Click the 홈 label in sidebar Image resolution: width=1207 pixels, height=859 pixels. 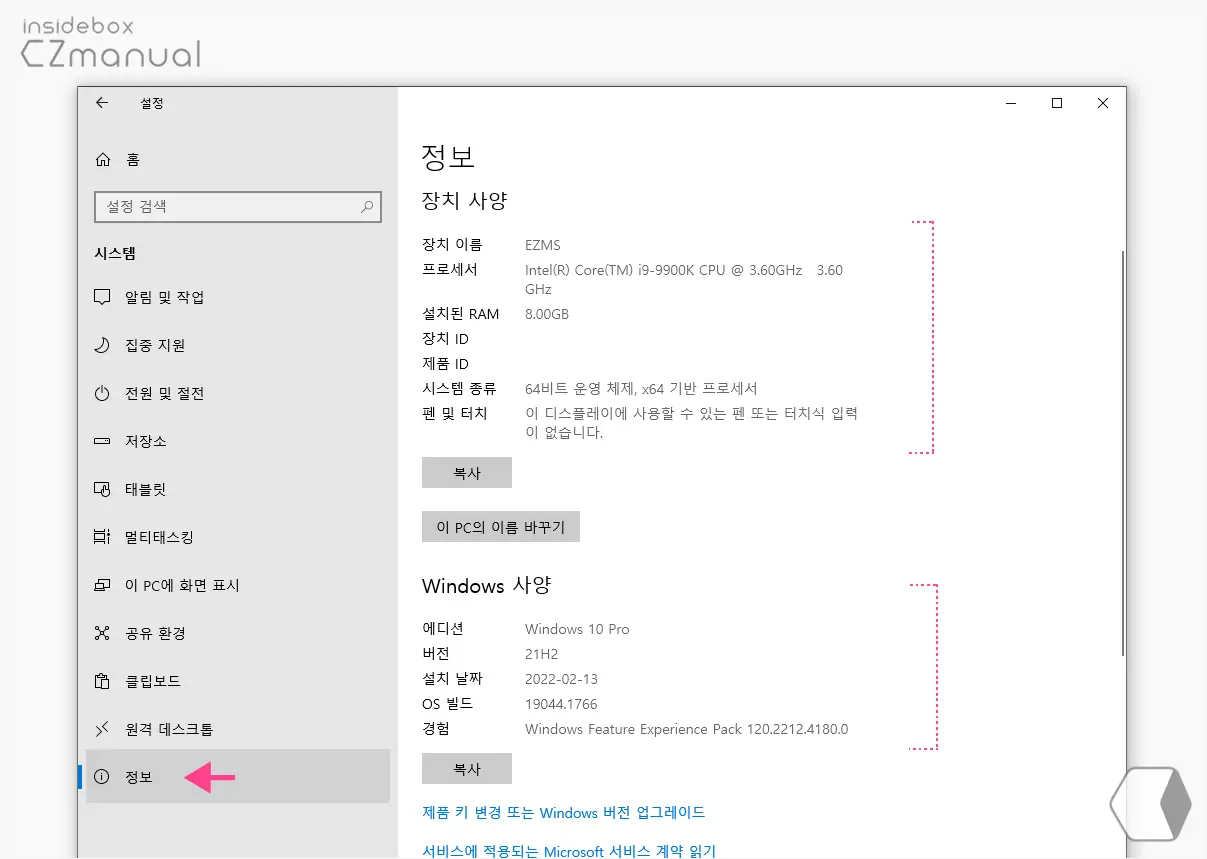click(x=133, y=160)
